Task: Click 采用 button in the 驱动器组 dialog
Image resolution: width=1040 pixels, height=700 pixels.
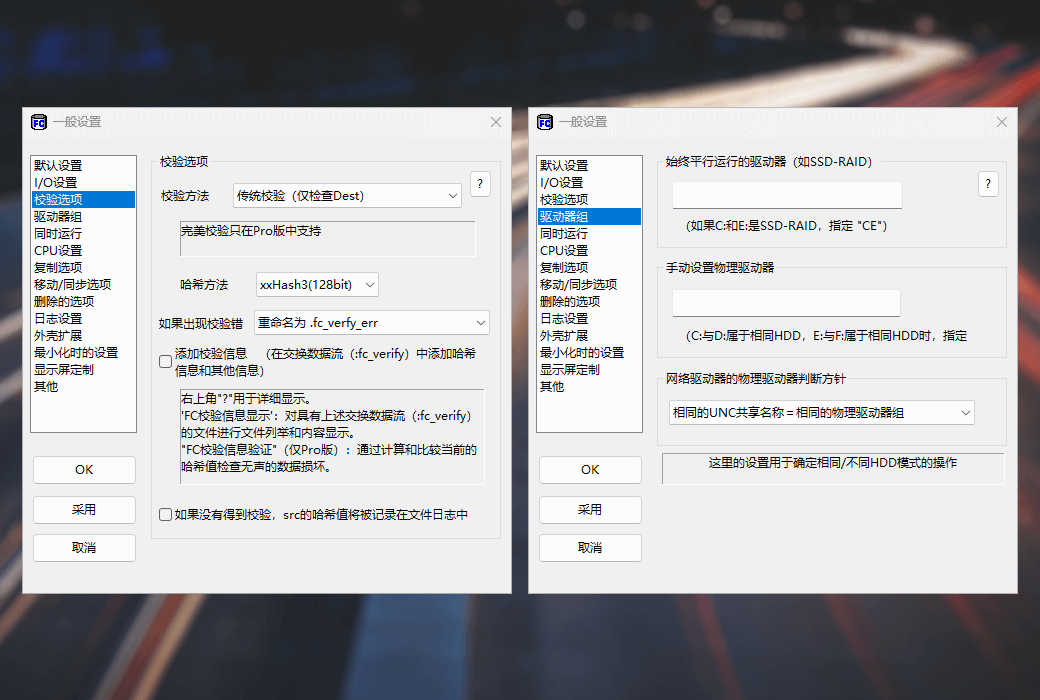Action: (590, 509)
